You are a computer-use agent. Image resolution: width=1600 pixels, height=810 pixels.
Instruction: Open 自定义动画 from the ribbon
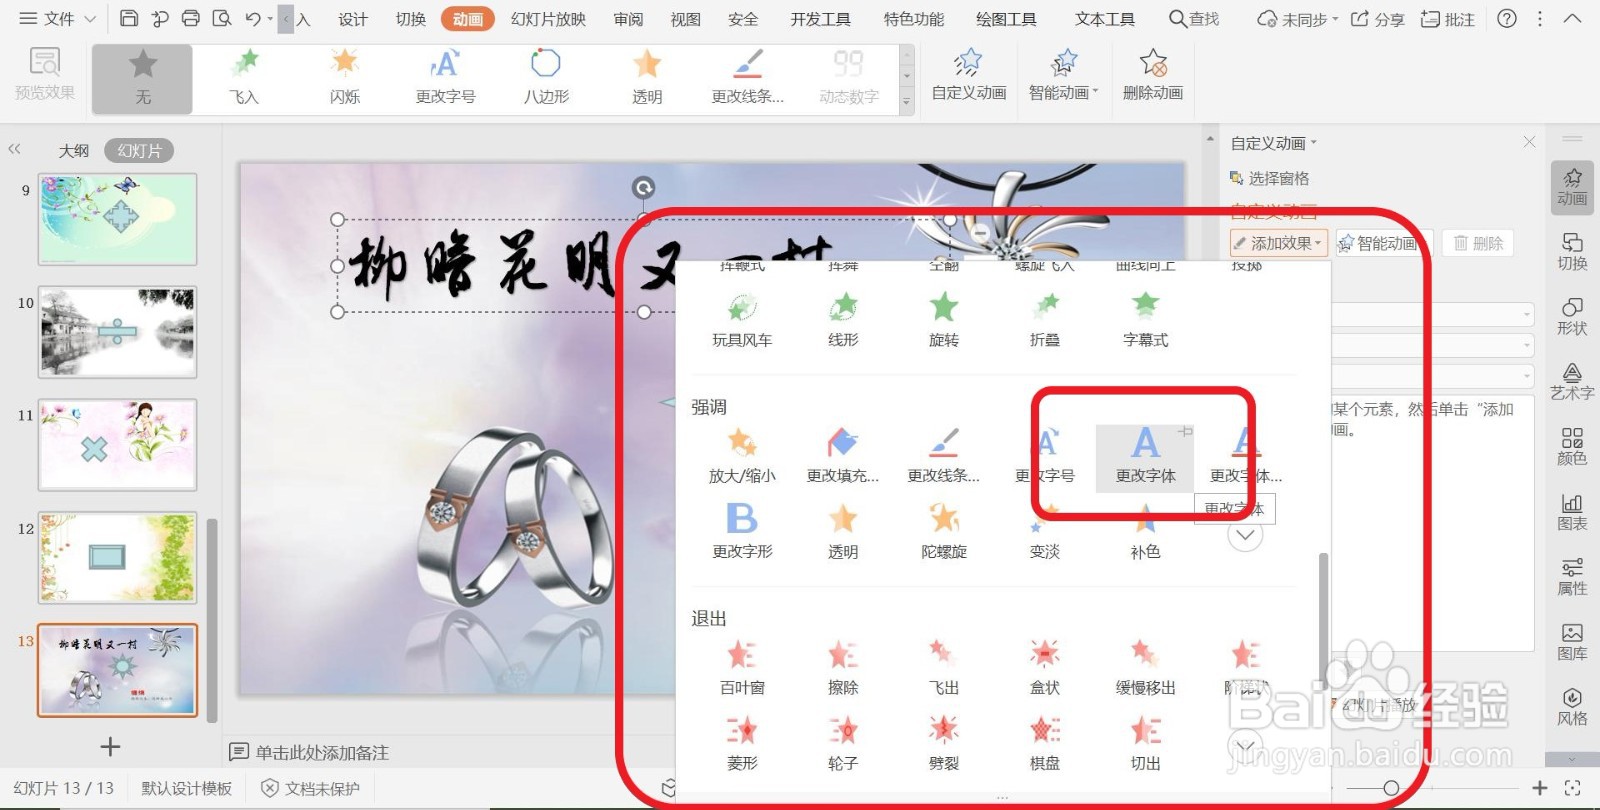[x=968, y=76]
